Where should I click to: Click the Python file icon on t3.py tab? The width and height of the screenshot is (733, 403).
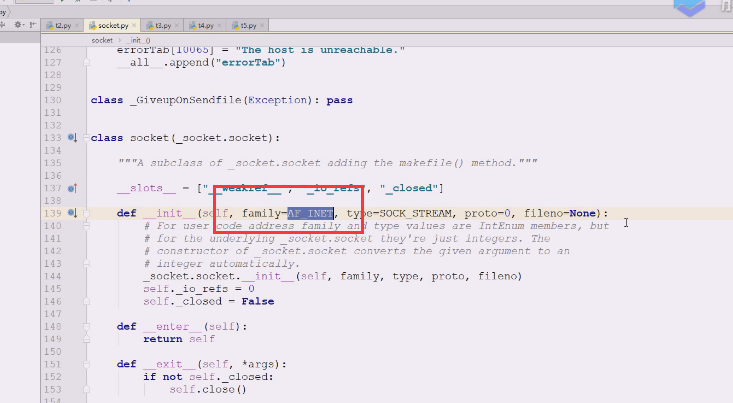(150, 25)
